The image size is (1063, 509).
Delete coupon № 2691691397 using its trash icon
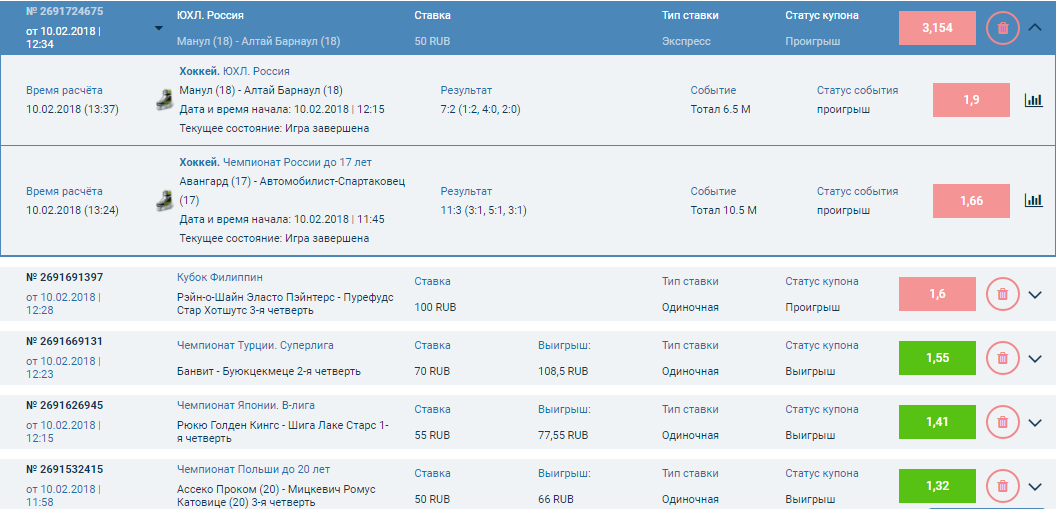(1003, 294)
